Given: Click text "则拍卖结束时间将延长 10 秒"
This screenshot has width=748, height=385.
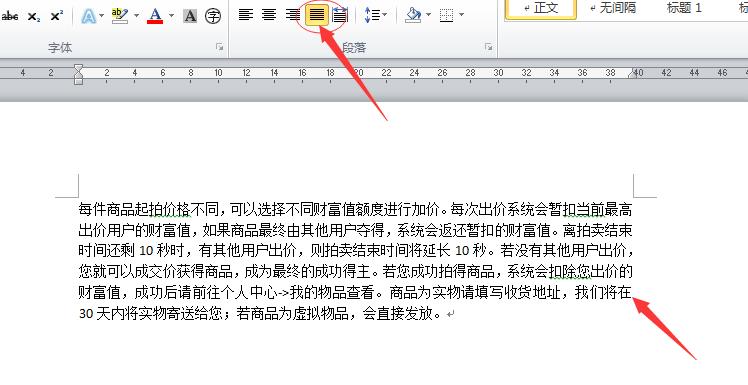Looking at the screenshot, I should tap(398, 250).
